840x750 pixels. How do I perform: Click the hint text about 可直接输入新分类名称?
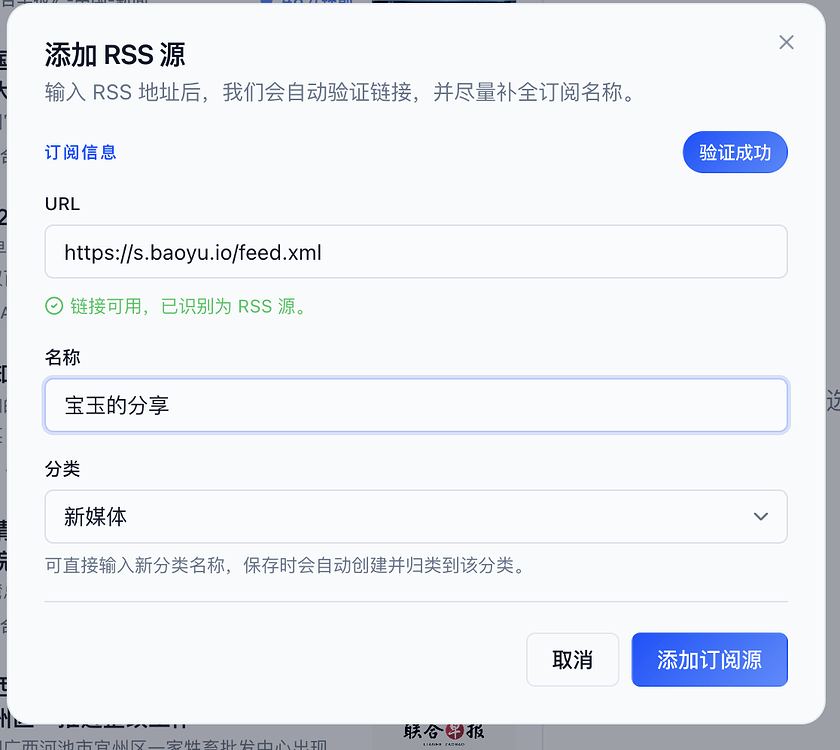point(286,565)
